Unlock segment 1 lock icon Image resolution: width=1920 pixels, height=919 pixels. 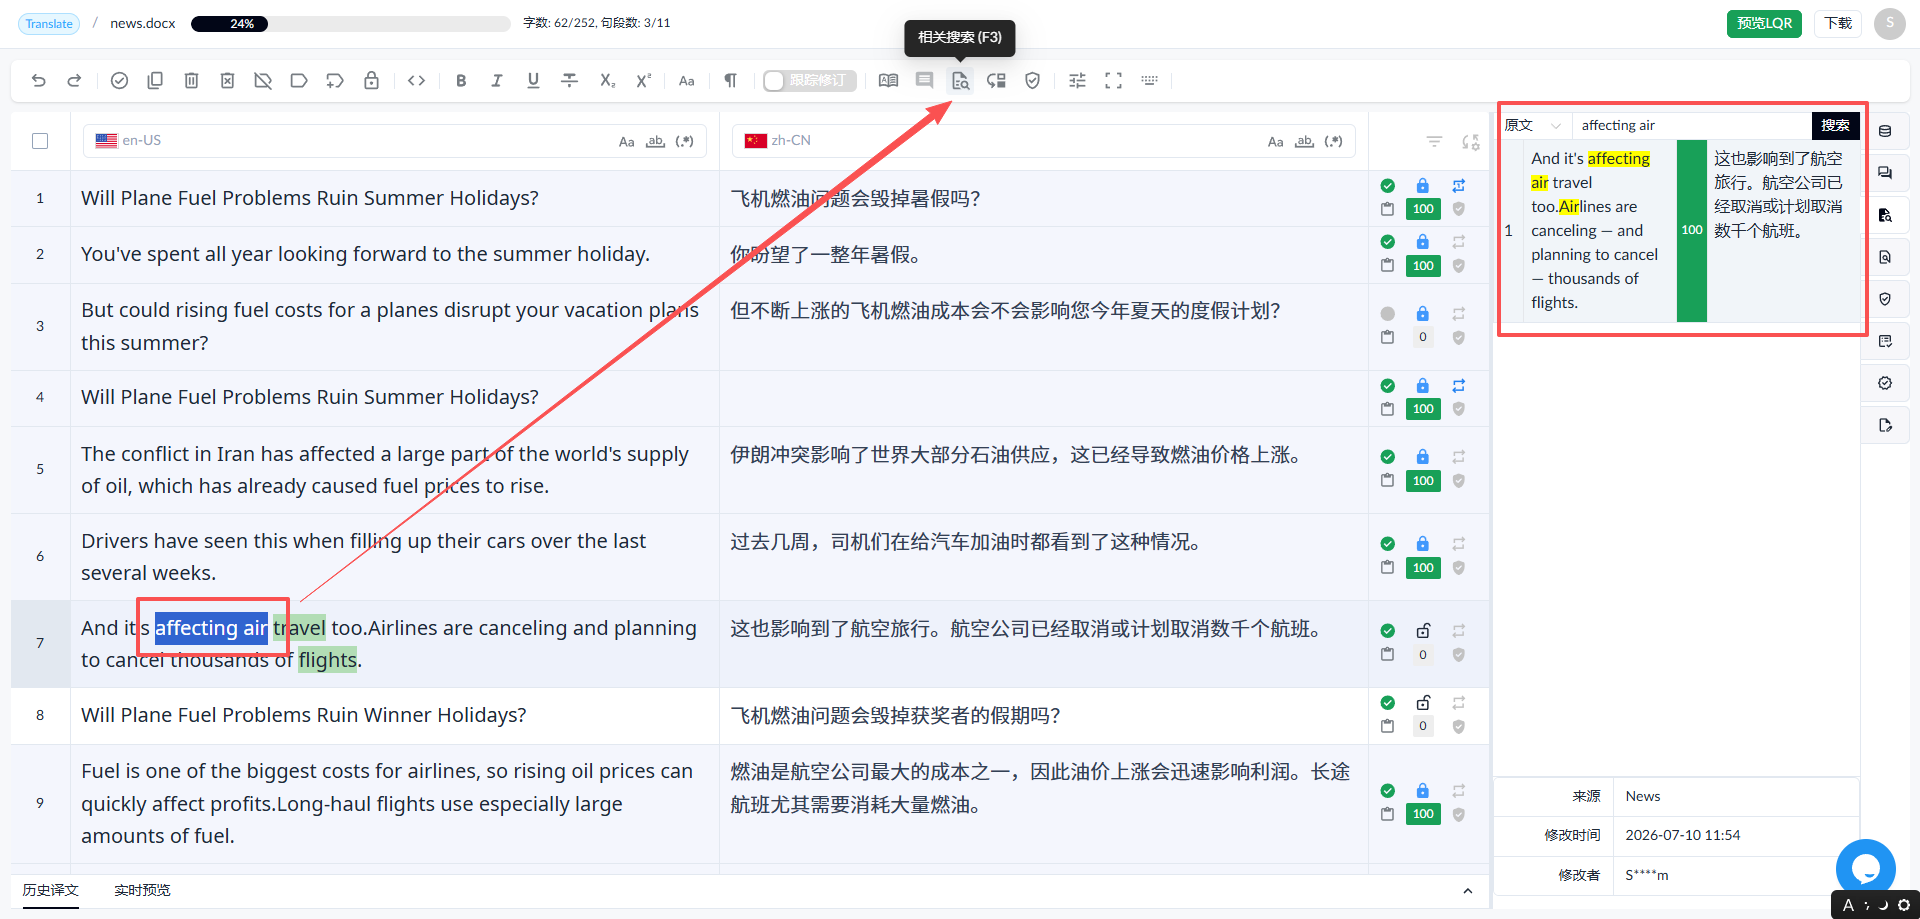1422,186
